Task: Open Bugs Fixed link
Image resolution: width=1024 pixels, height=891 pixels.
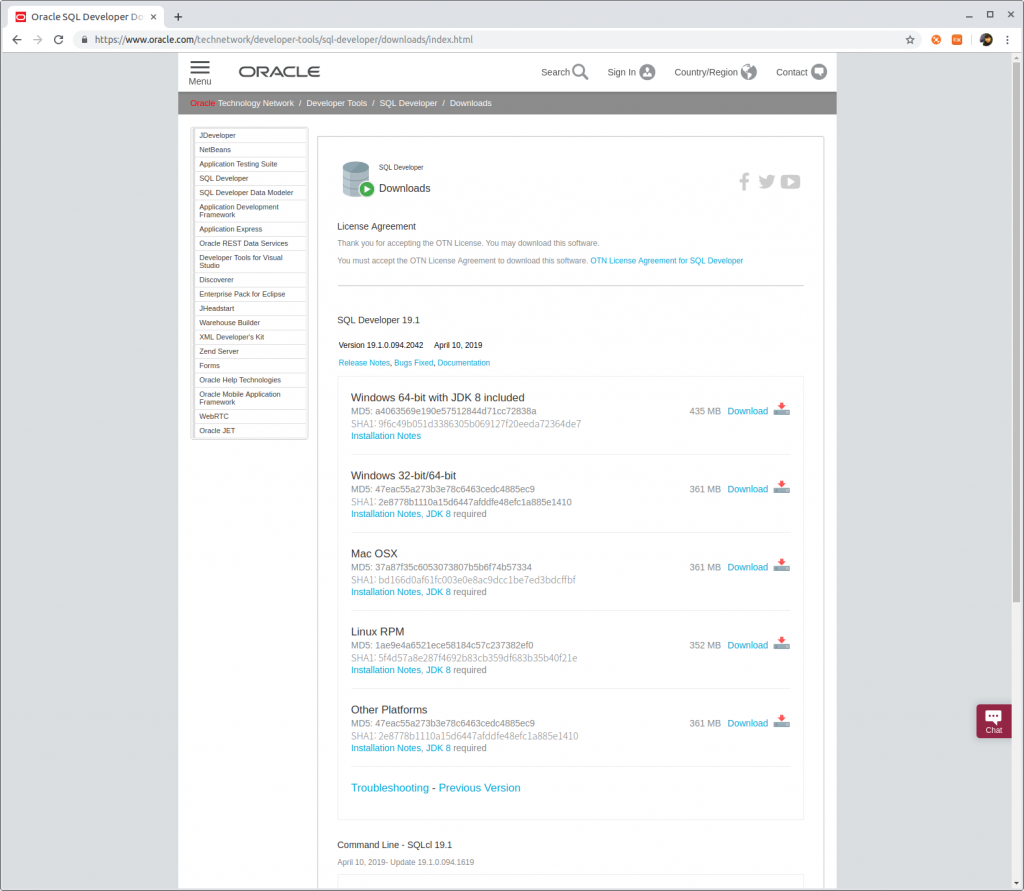Action: (413, 363)
